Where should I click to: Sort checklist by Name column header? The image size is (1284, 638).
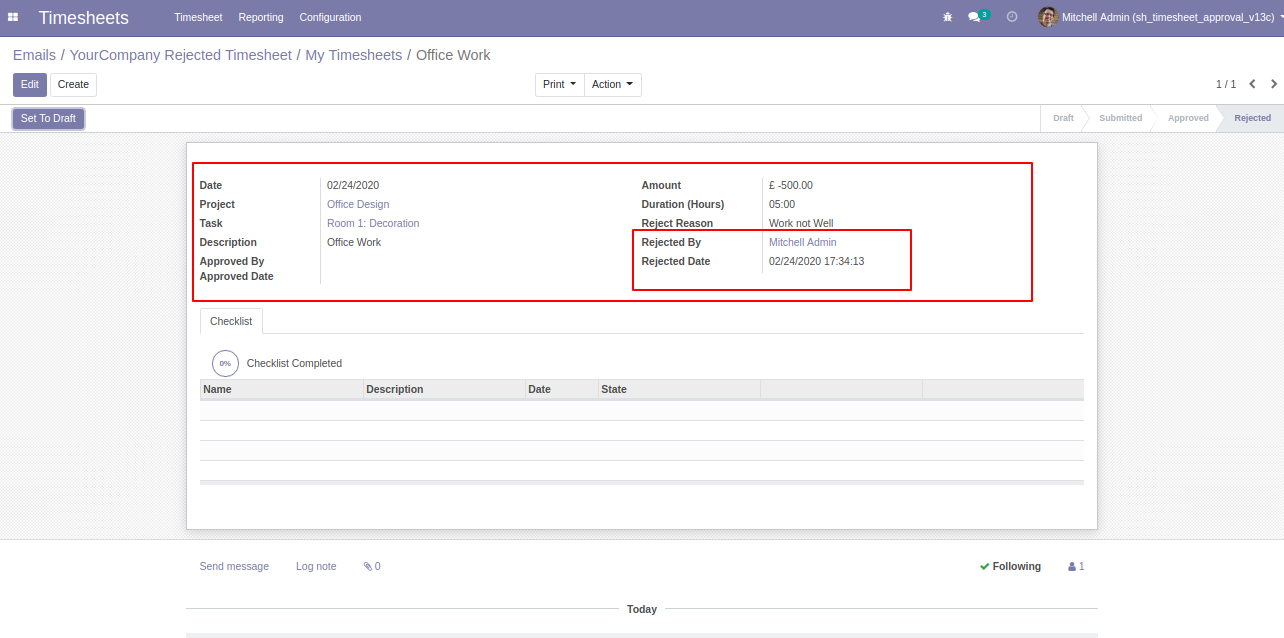[x=282, y=389]
